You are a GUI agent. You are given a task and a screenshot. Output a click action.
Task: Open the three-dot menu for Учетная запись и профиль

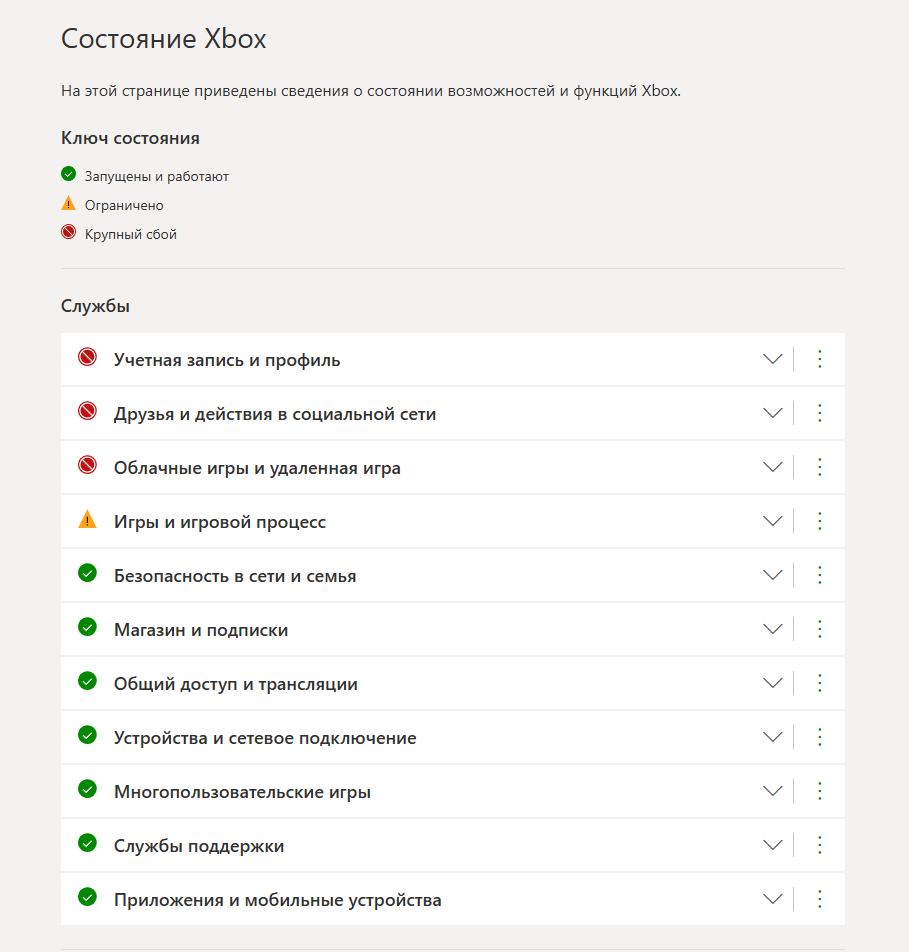pyautogui.click(x=820, y=359)
